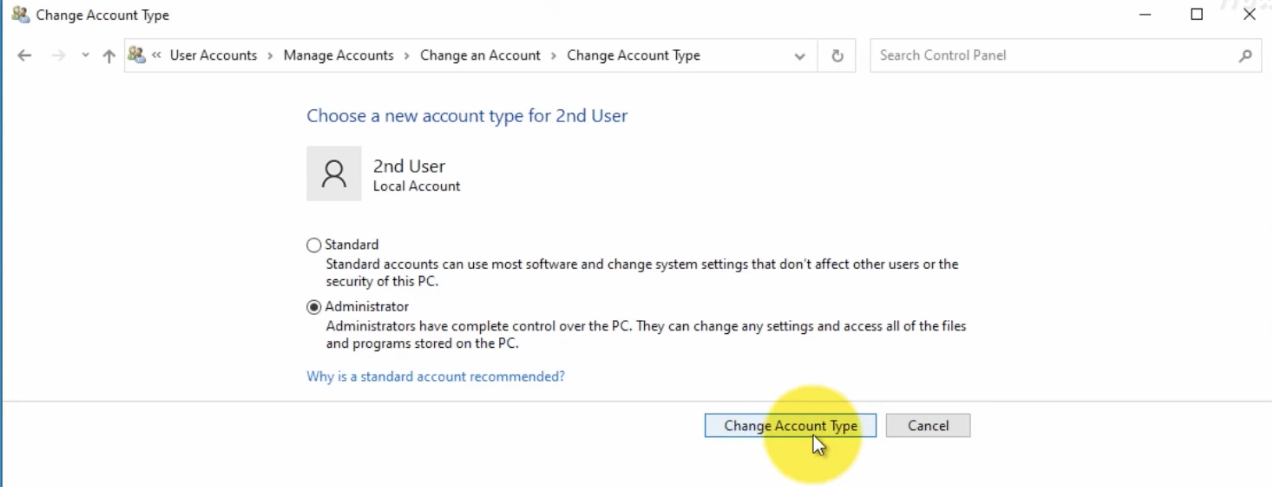The height and width of the screenshot is (487, 1272).
Task: Go up one level with the up arrow
Action: 109,56
